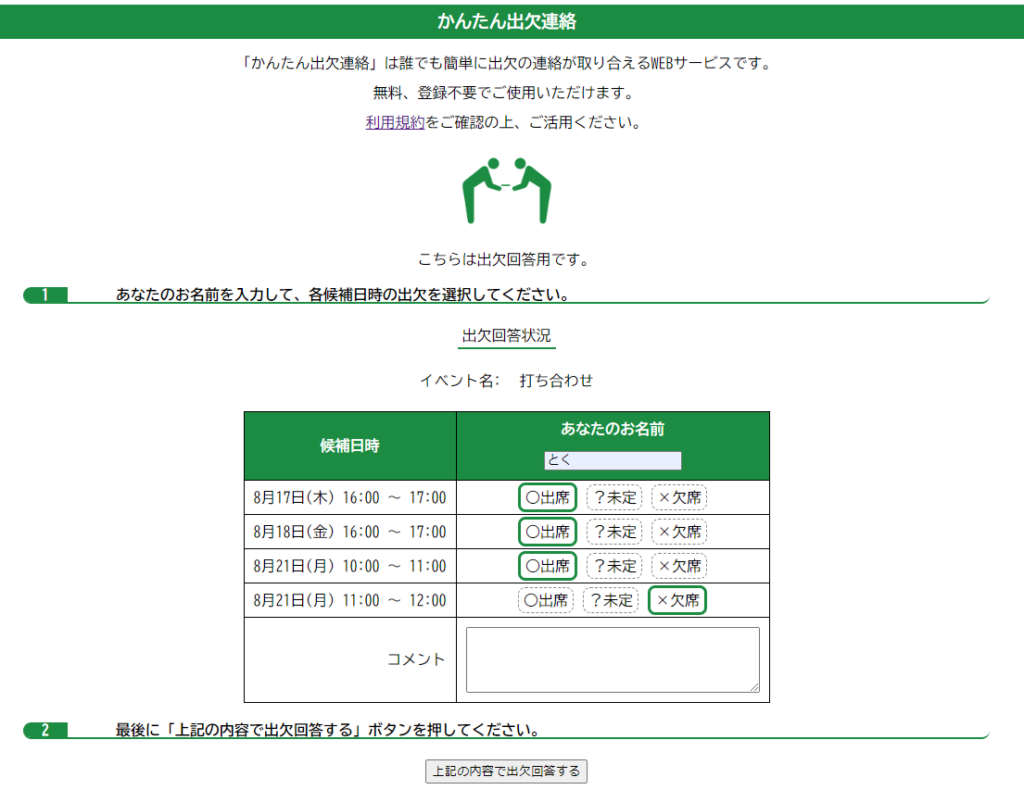
Task: Click the 出欠回答状況 heading
Action: 507,336
